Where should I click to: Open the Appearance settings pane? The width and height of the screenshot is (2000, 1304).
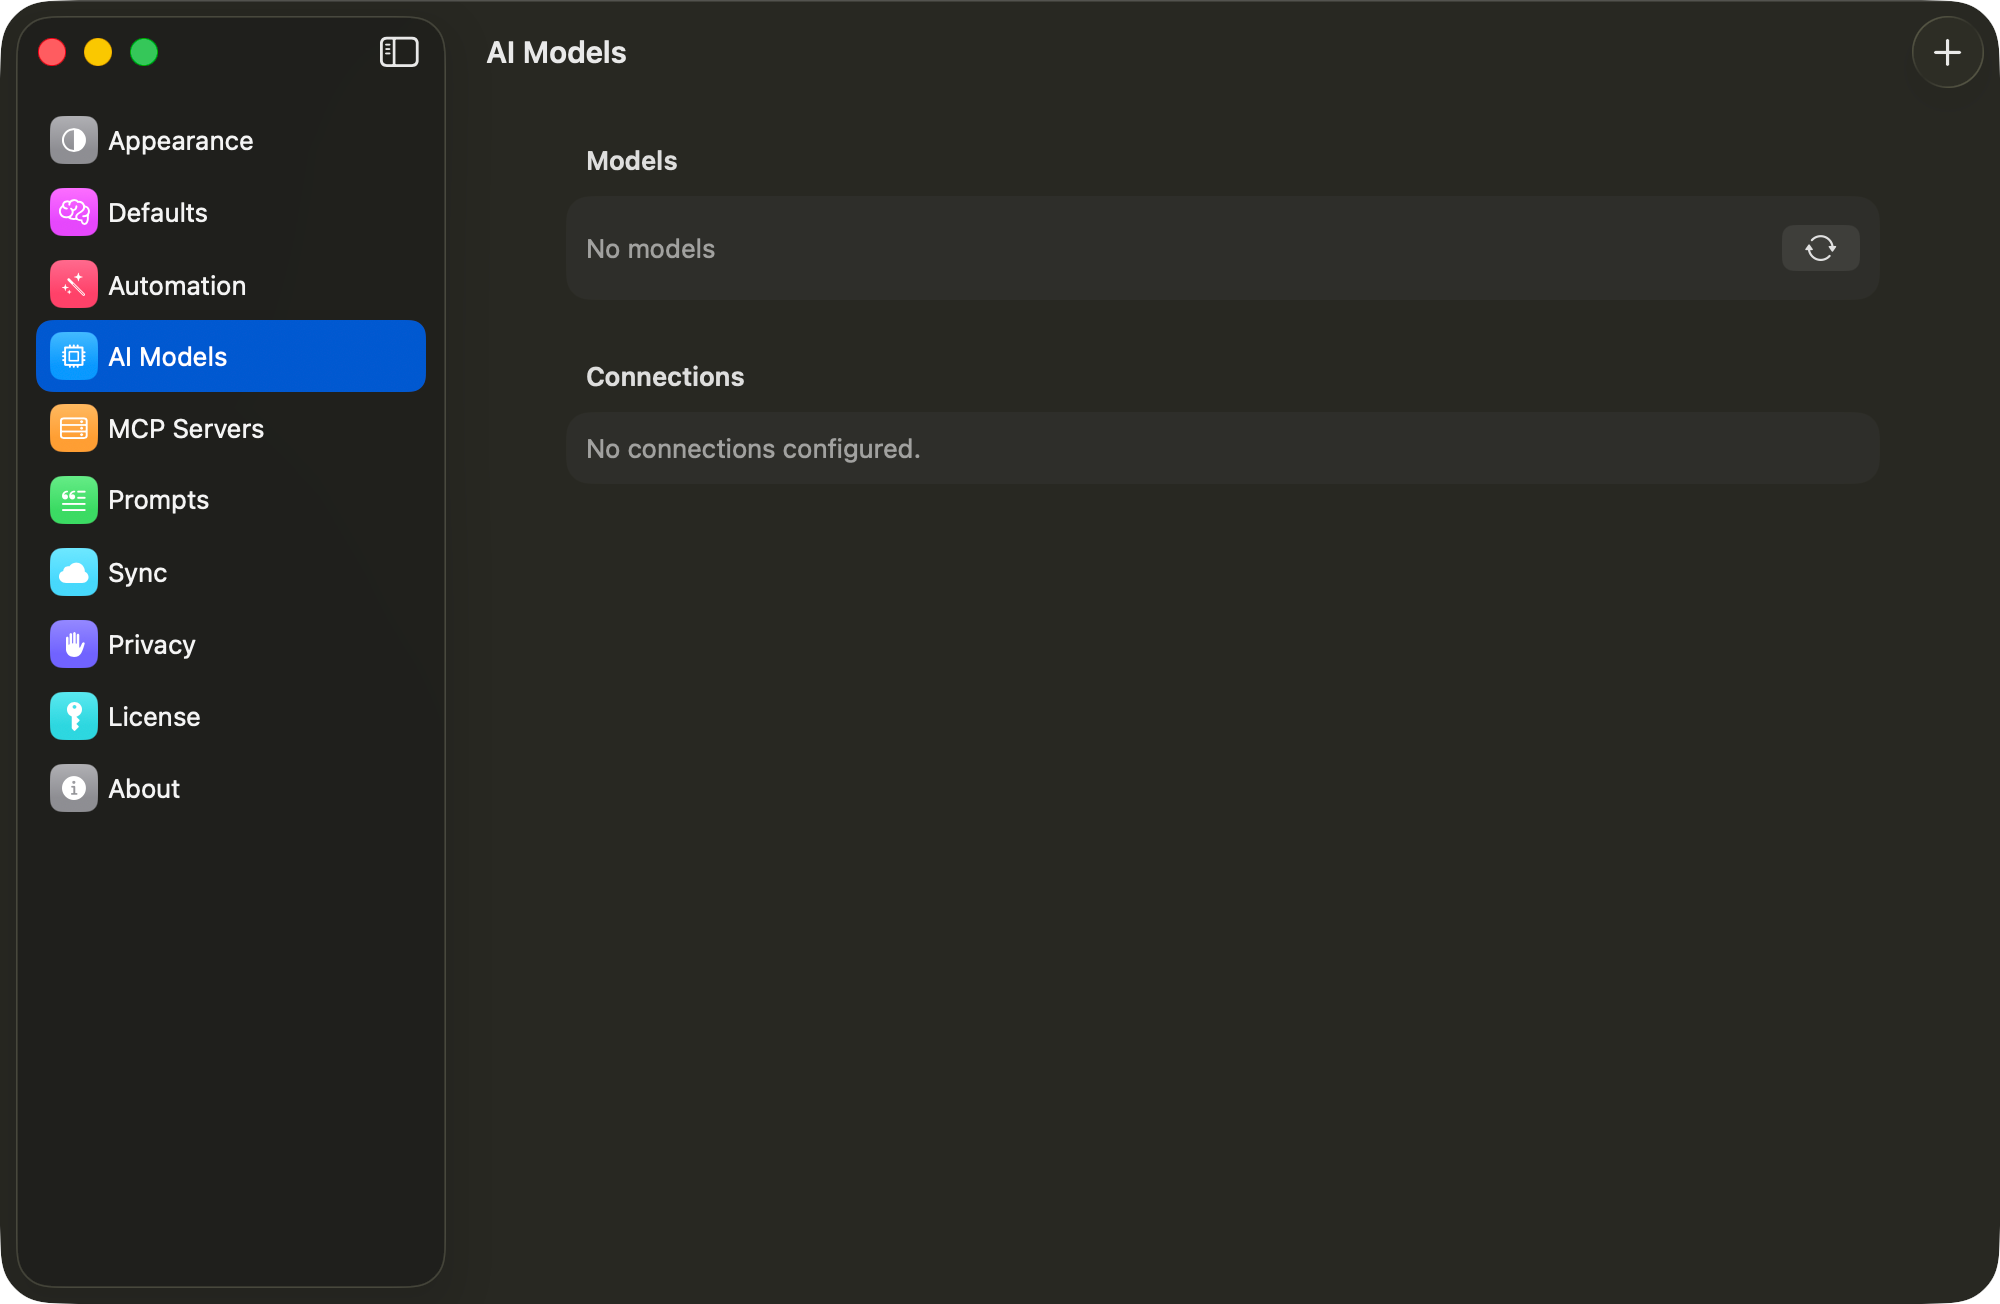pos(231,141)
